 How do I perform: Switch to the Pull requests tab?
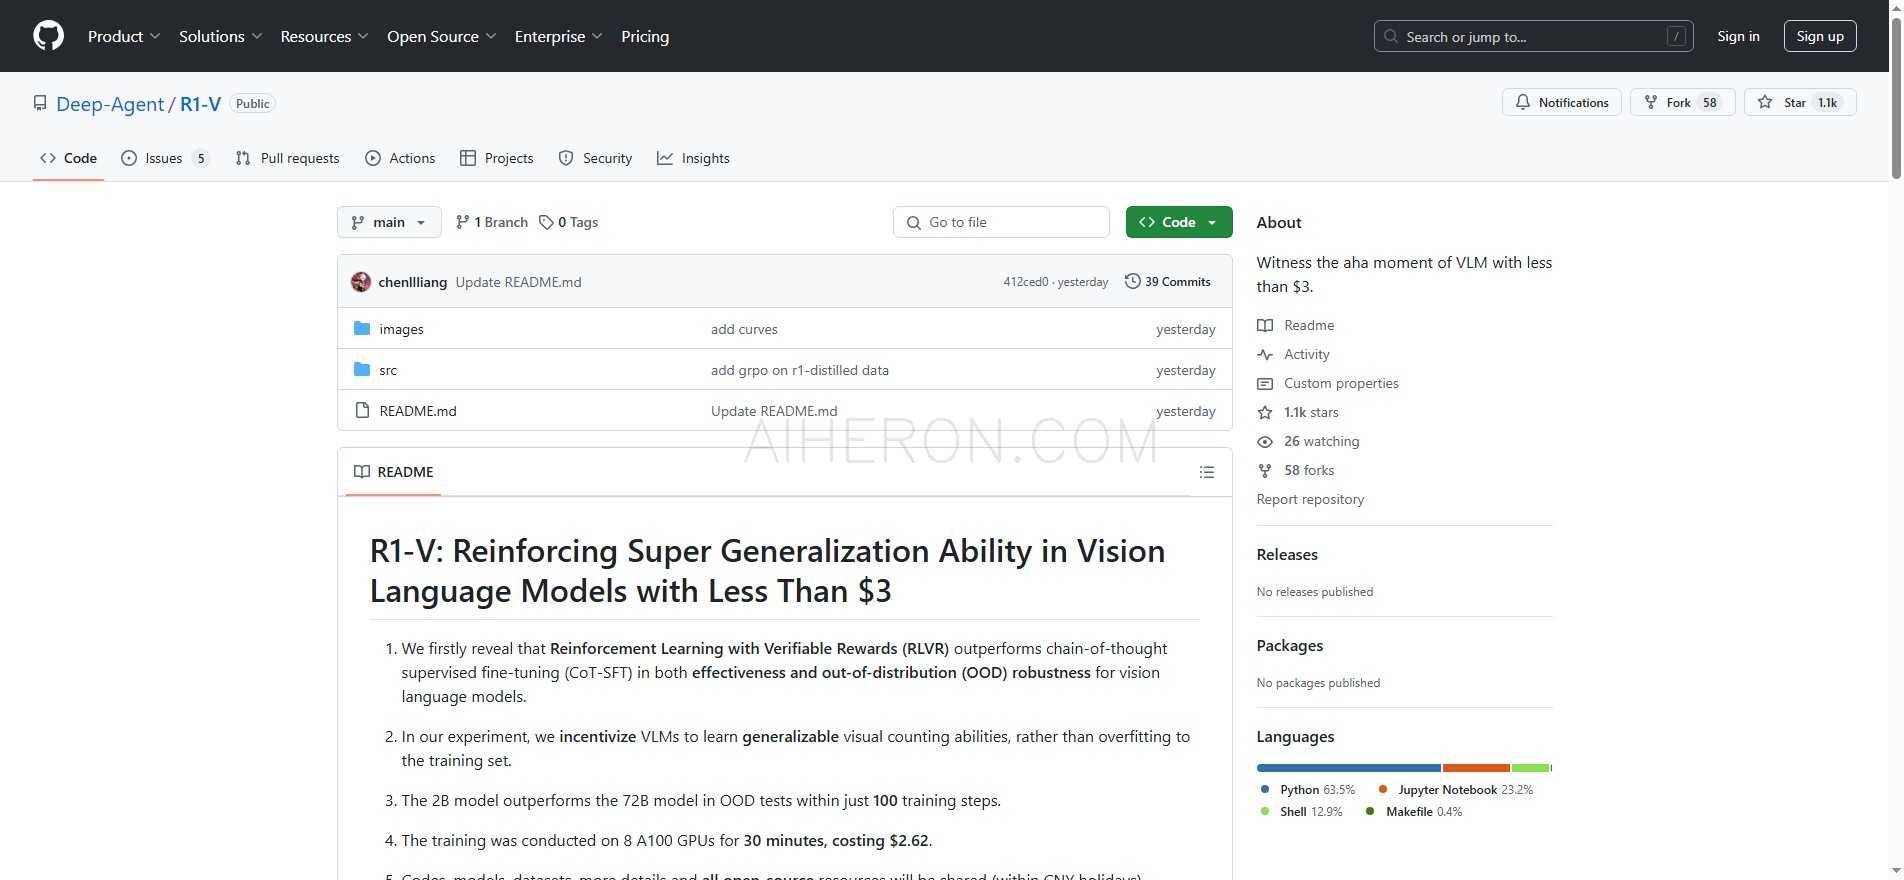[287, 158]
